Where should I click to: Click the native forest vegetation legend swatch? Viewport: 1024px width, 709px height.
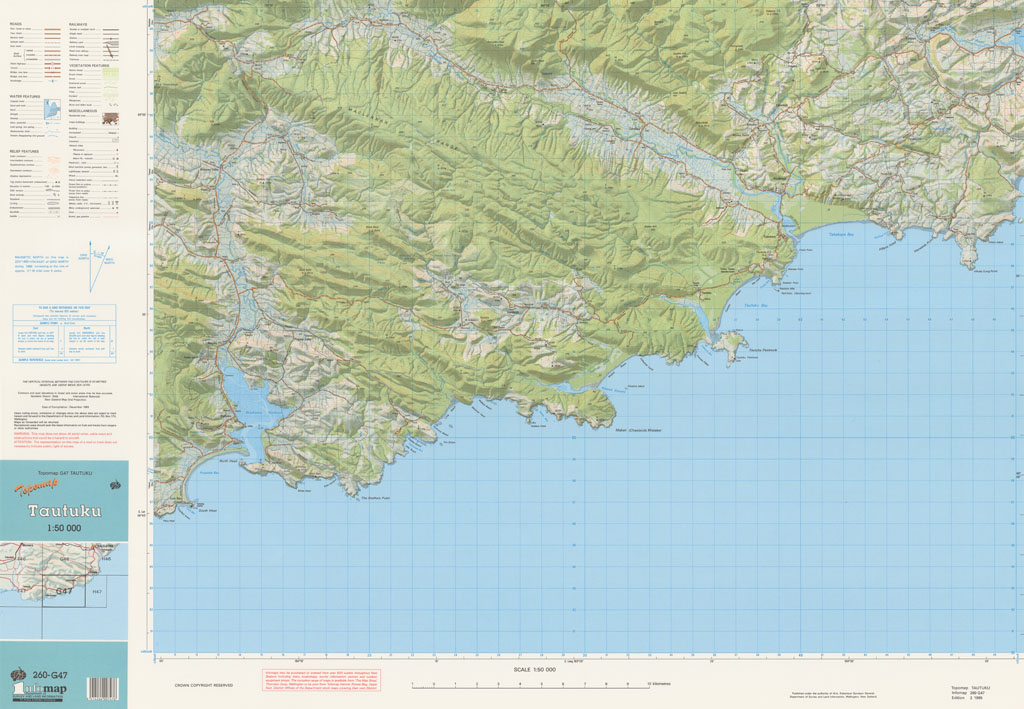(x=110, y=72)
